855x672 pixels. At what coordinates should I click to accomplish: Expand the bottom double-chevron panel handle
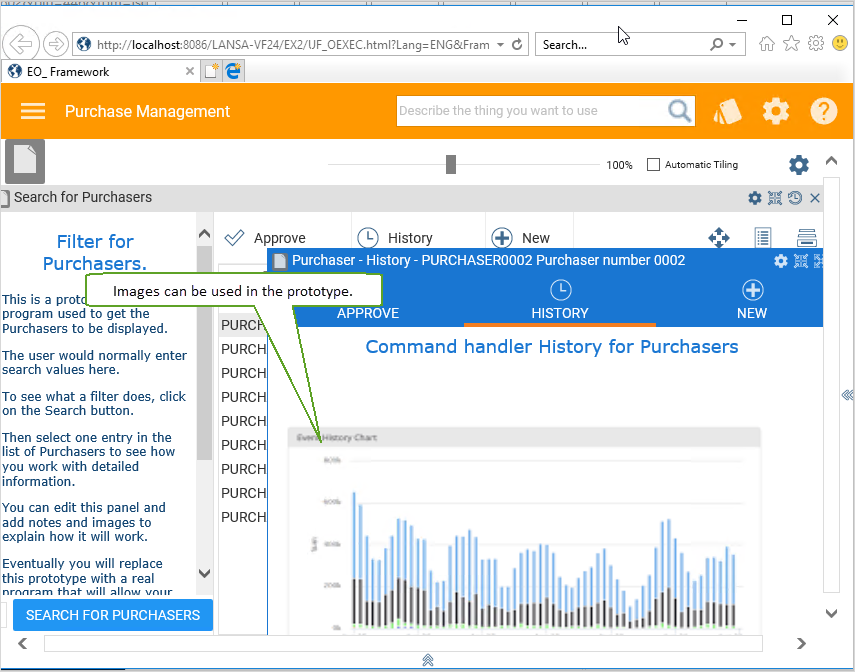click(x=428, y=660)
